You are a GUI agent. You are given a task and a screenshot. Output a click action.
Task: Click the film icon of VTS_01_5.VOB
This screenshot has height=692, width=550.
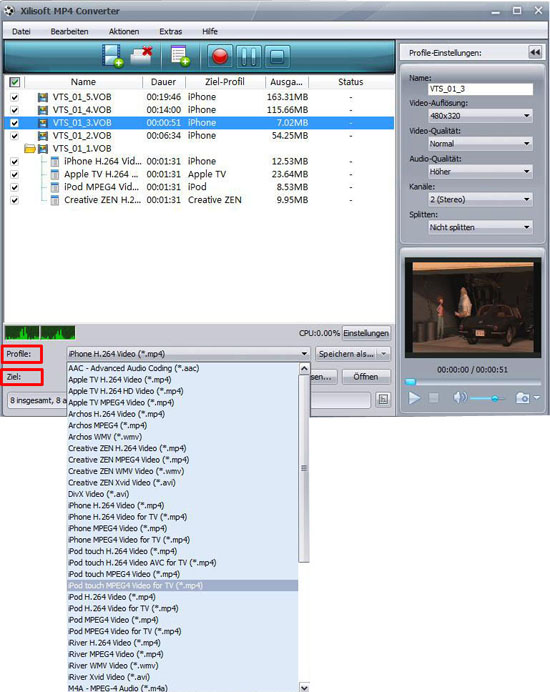click(x=43, y=97)
